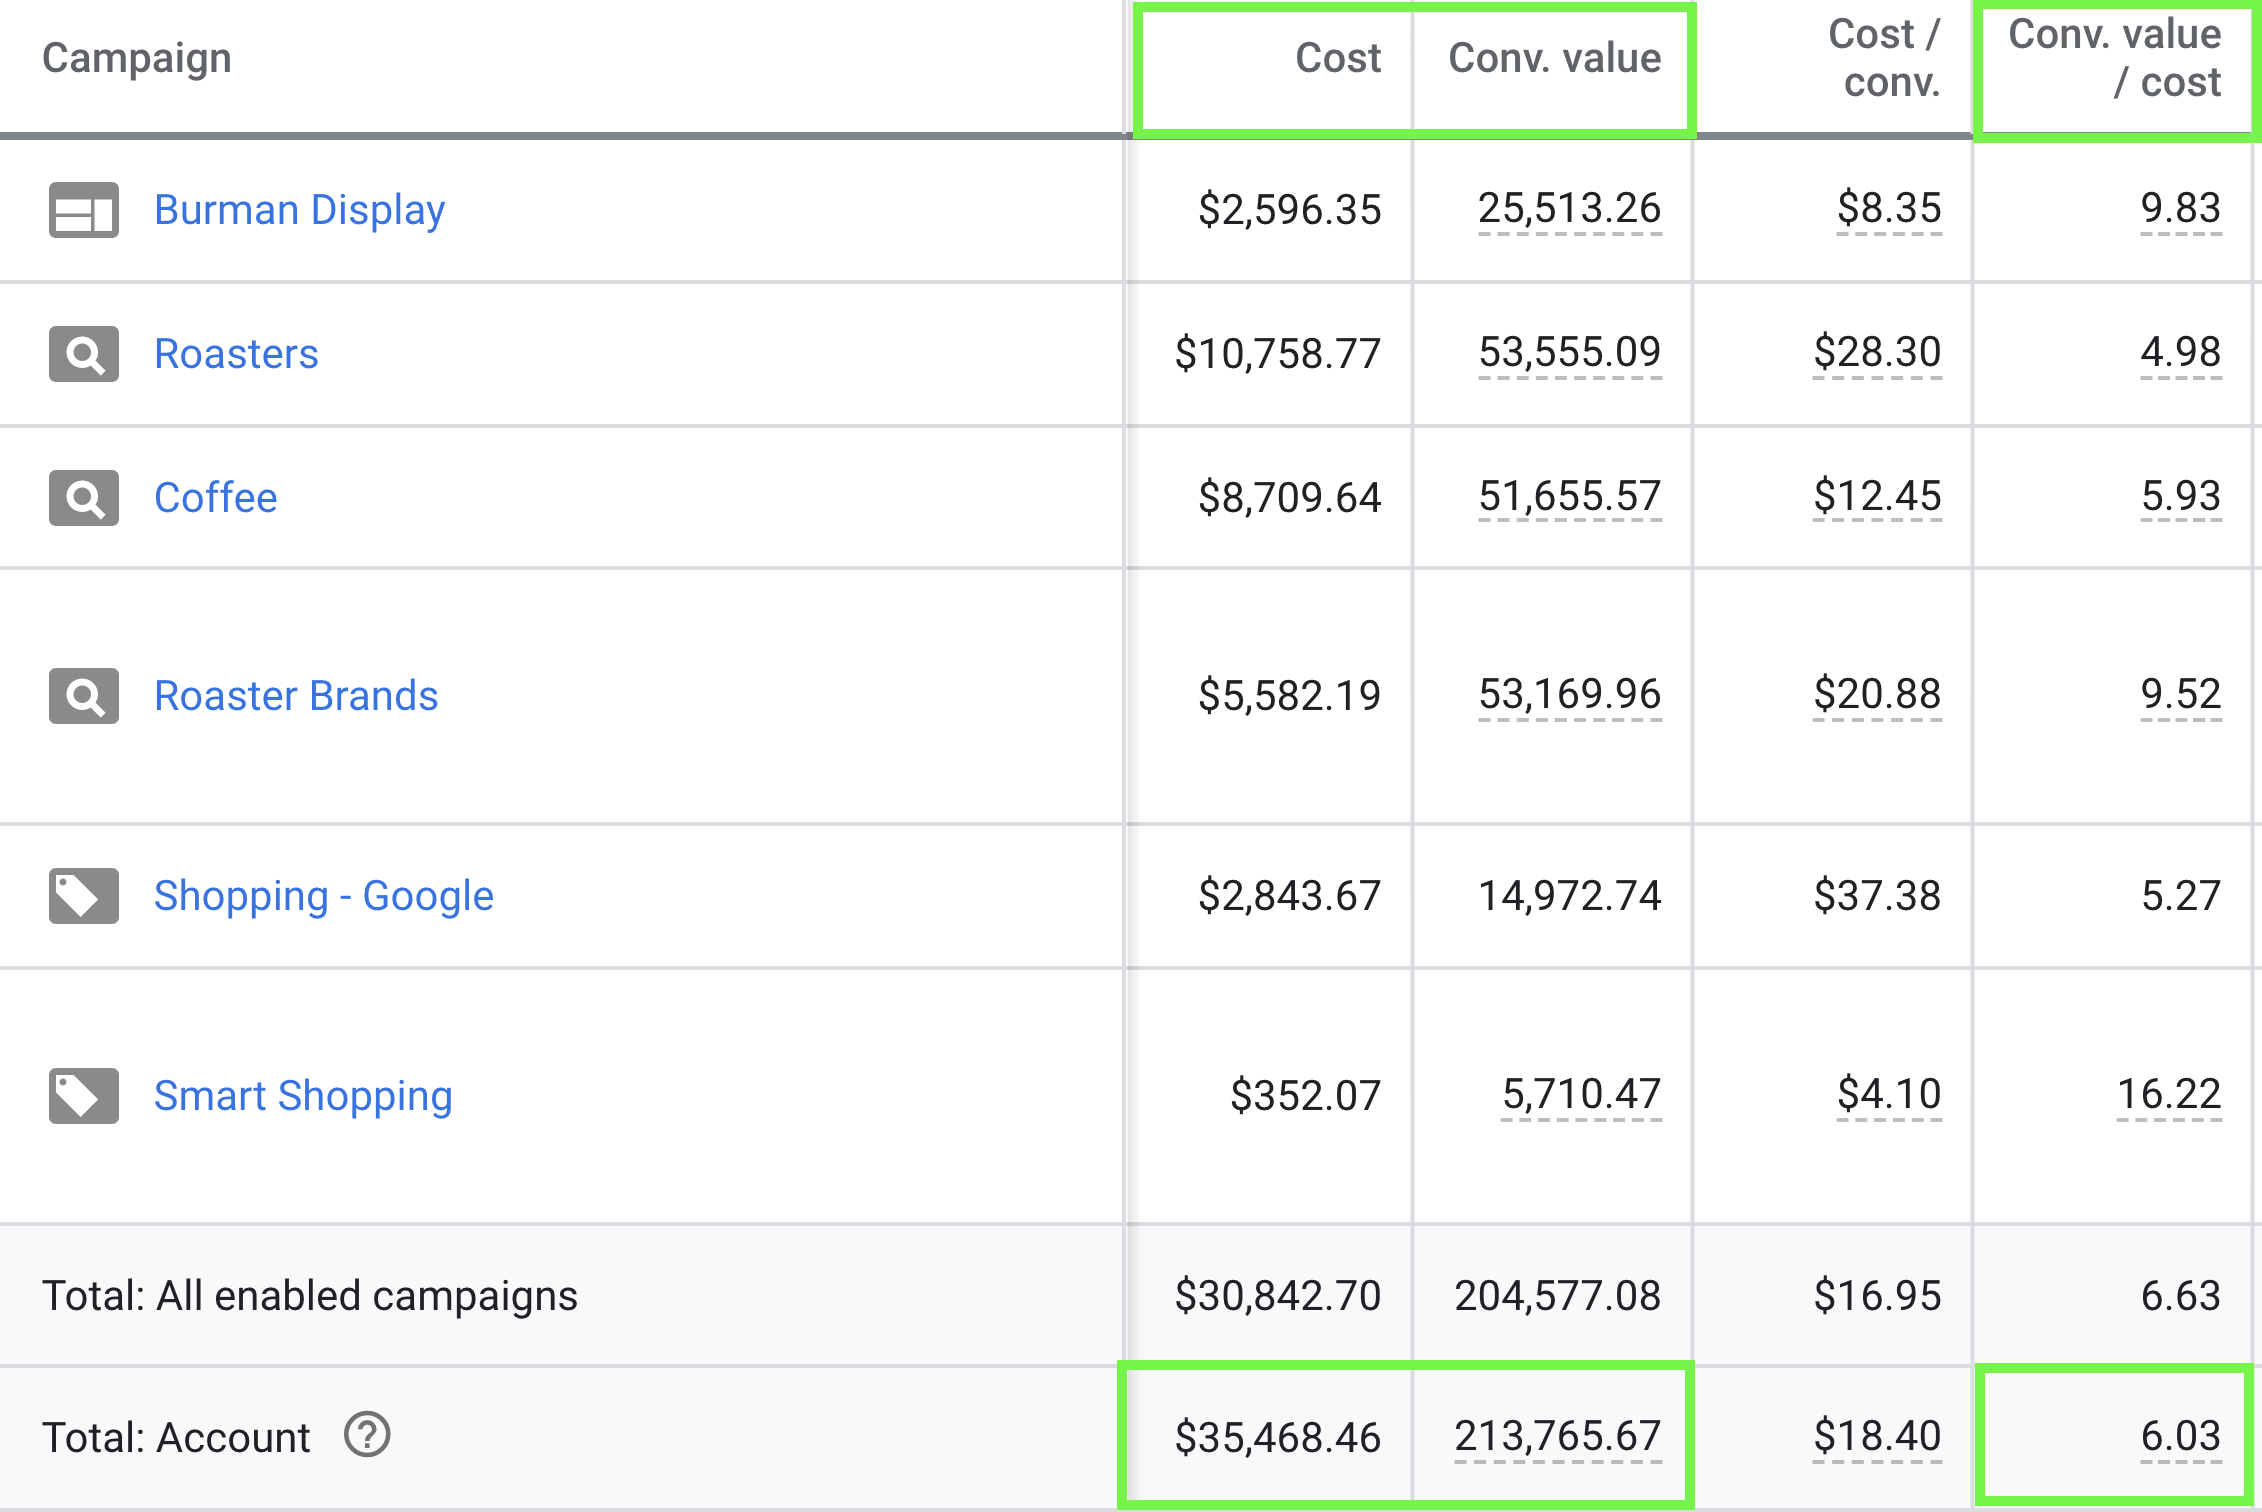Click the search icon beside Roaster Brands
Screen dimensions: 2262x1512
coord(84,696)
